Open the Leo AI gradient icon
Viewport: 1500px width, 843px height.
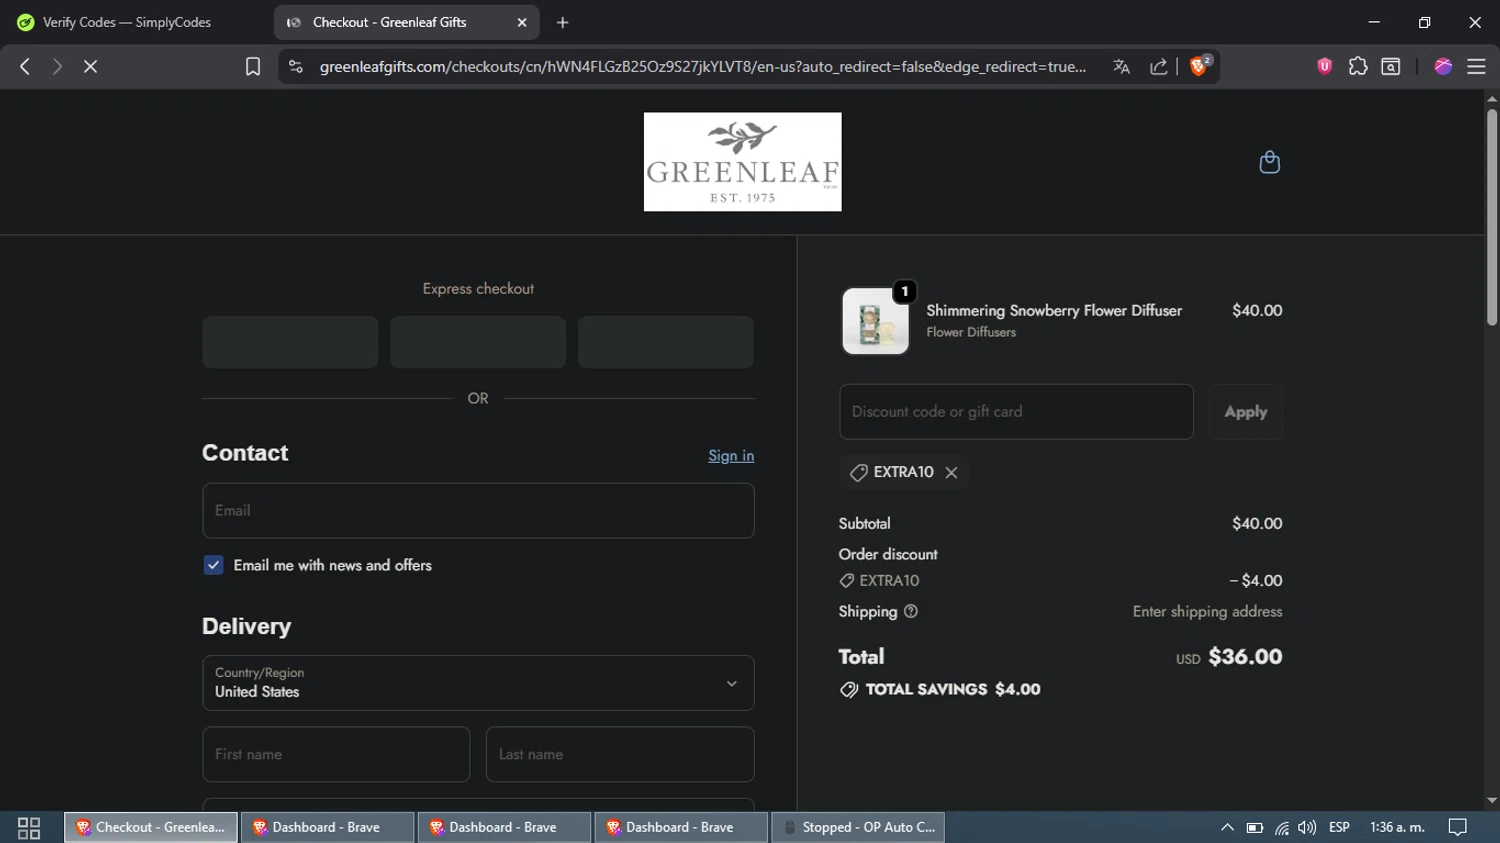(x=1443, y=66)
